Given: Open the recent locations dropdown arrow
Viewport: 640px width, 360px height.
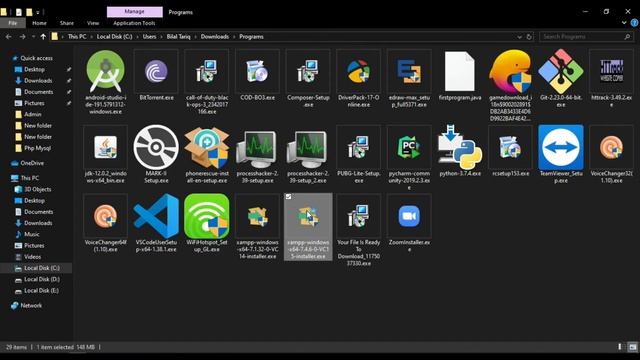Looking at the screenshot, I should point(33,37).
